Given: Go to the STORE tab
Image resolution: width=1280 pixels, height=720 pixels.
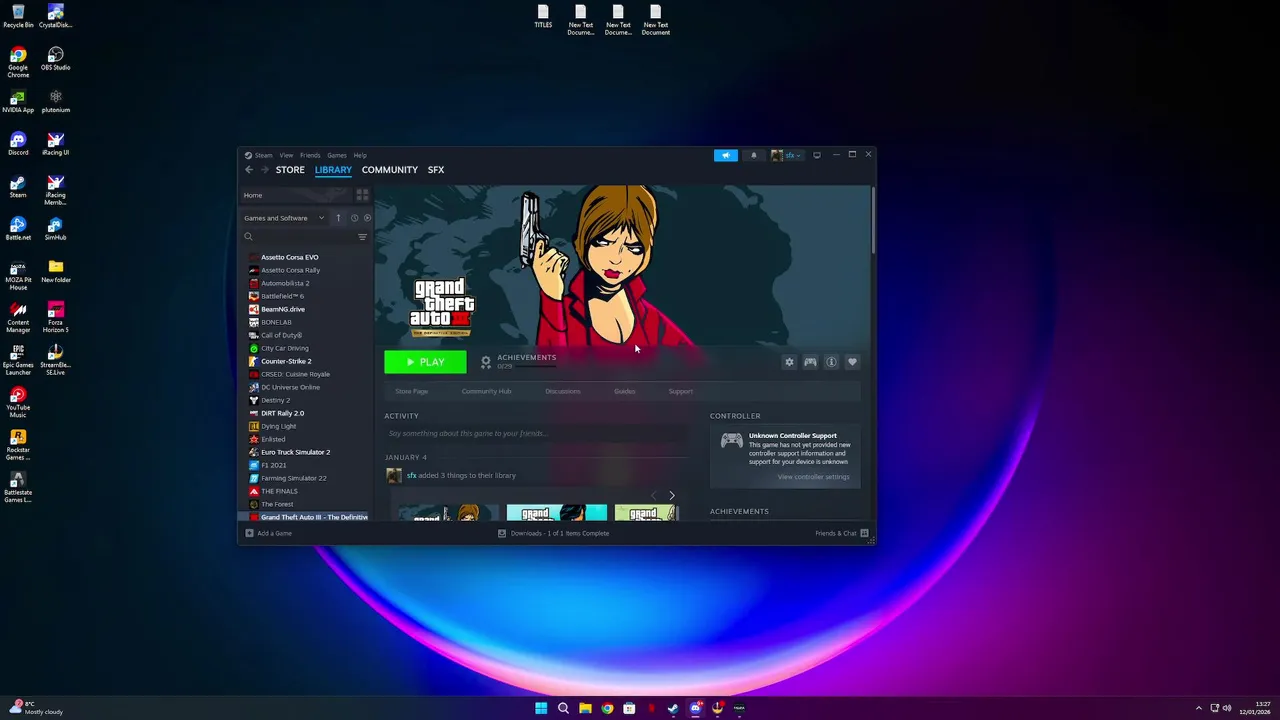Looking at the screenshot, I should click(x=290, y=170).
